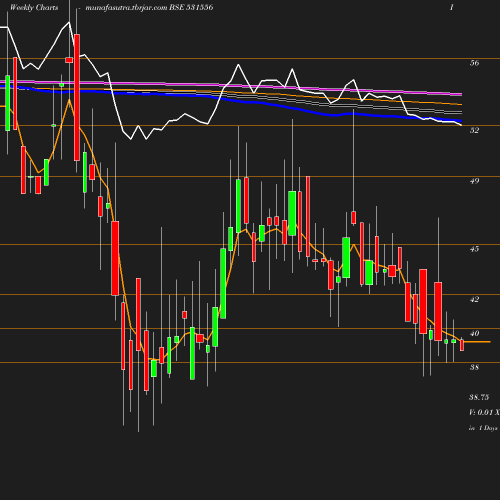
Task: Click the 'munafasutra.tbrjar.com BSE 531556' label
Action: coord(149,7)
